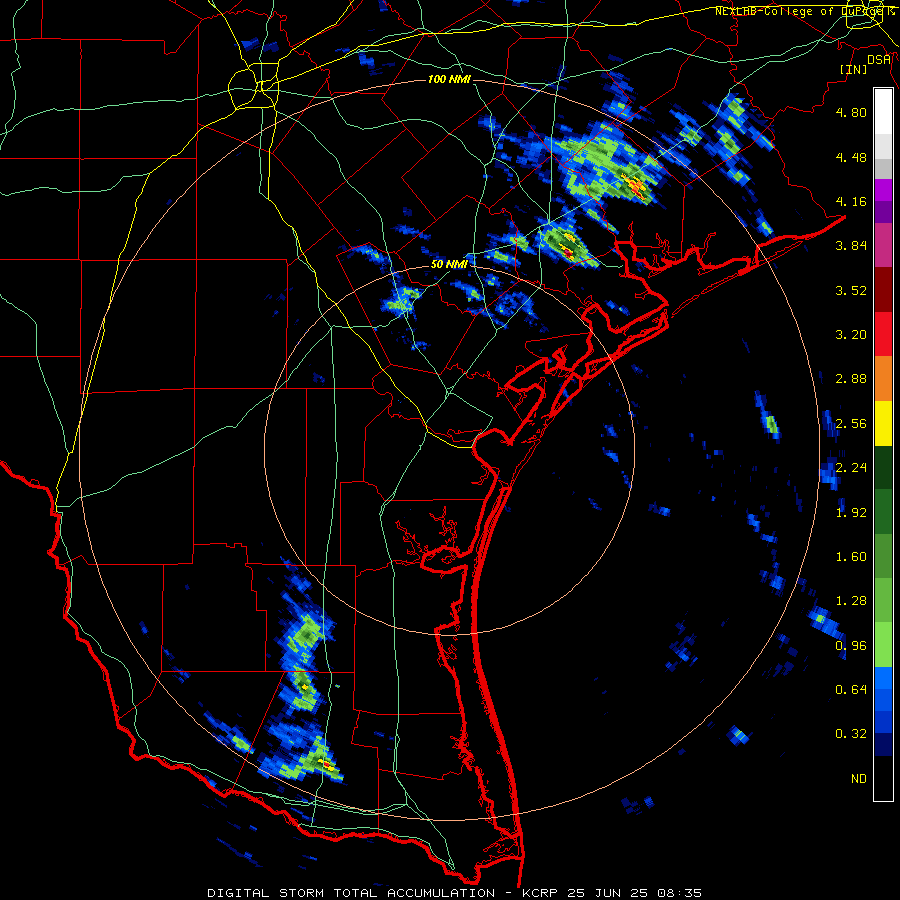Click the 3.84 legend value
The image size is (900, 900).
[851, 246]
